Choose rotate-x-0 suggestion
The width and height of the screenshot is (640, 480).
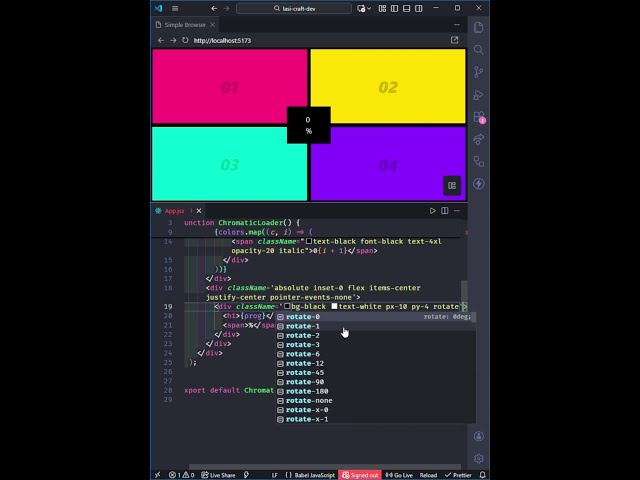tap(376, 410)
